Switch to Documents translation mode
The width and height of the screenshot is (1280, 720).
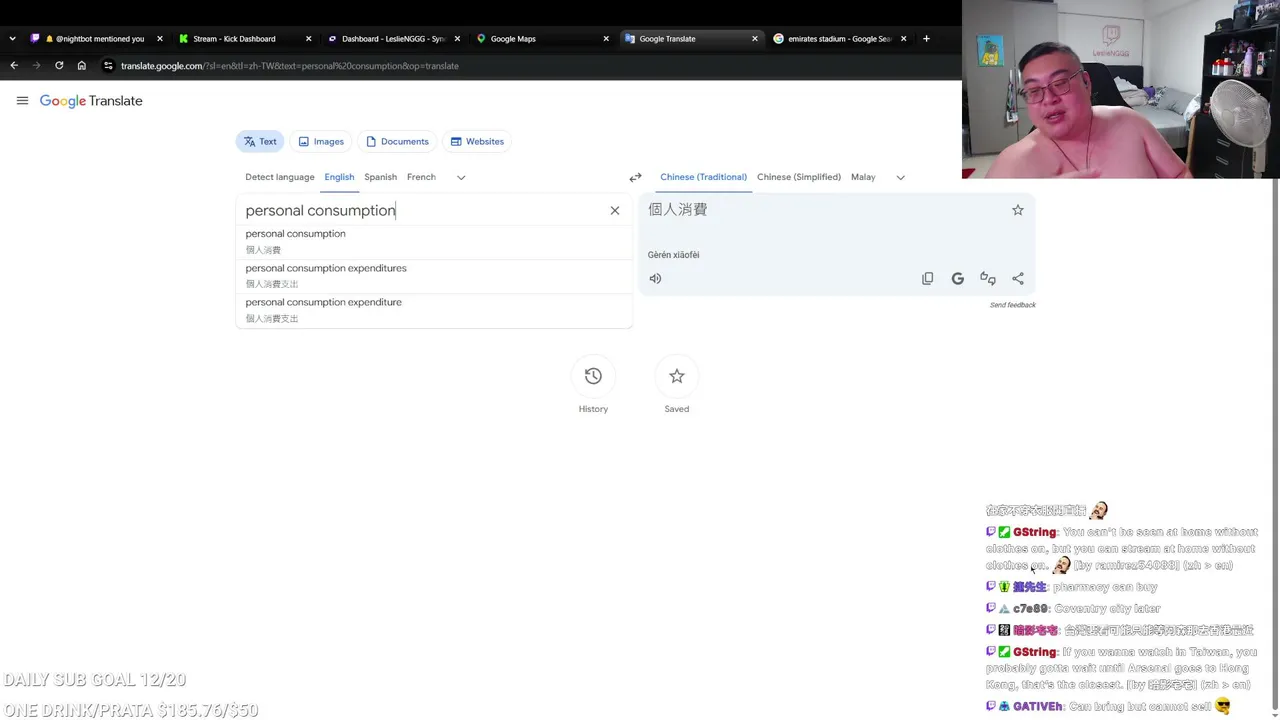[x=397, y=142]
